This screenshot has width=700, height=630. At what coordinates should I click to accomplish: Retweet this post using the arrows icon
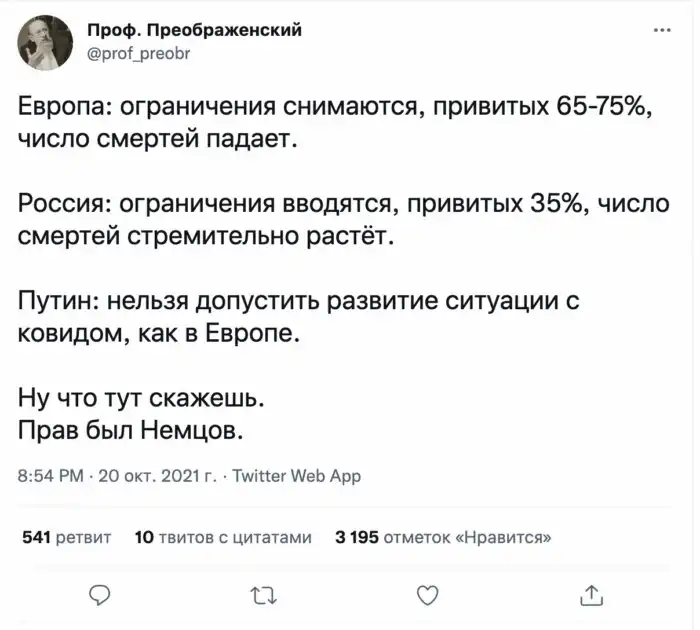tap(263, 596)
